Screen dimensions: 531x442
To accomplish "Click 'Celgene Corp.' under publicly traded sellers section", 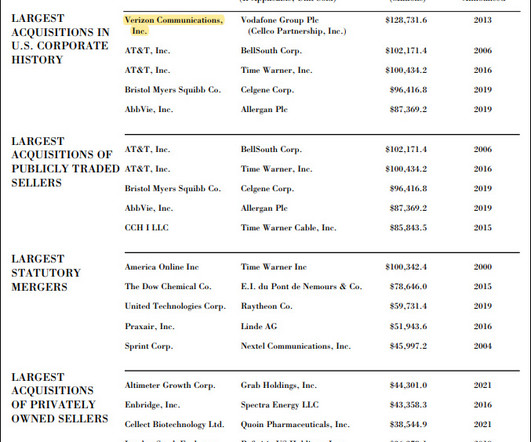I will 267,189.
